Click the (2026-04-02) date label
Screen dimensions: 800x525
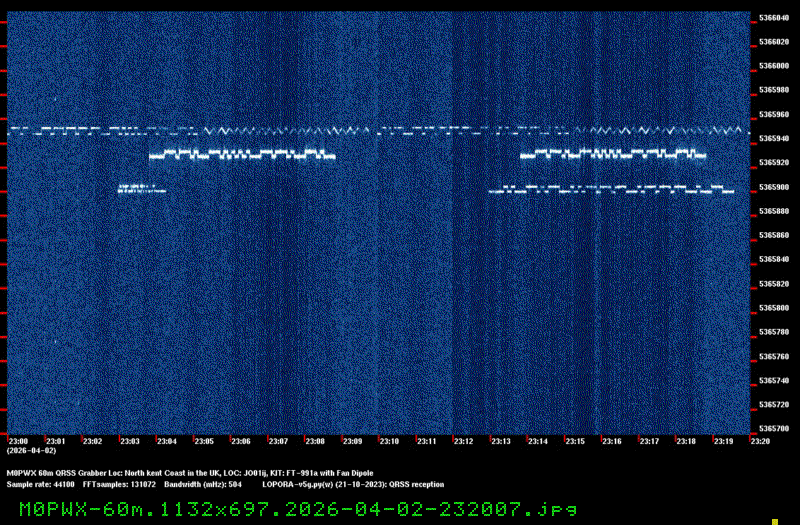(x=31, y=451)
